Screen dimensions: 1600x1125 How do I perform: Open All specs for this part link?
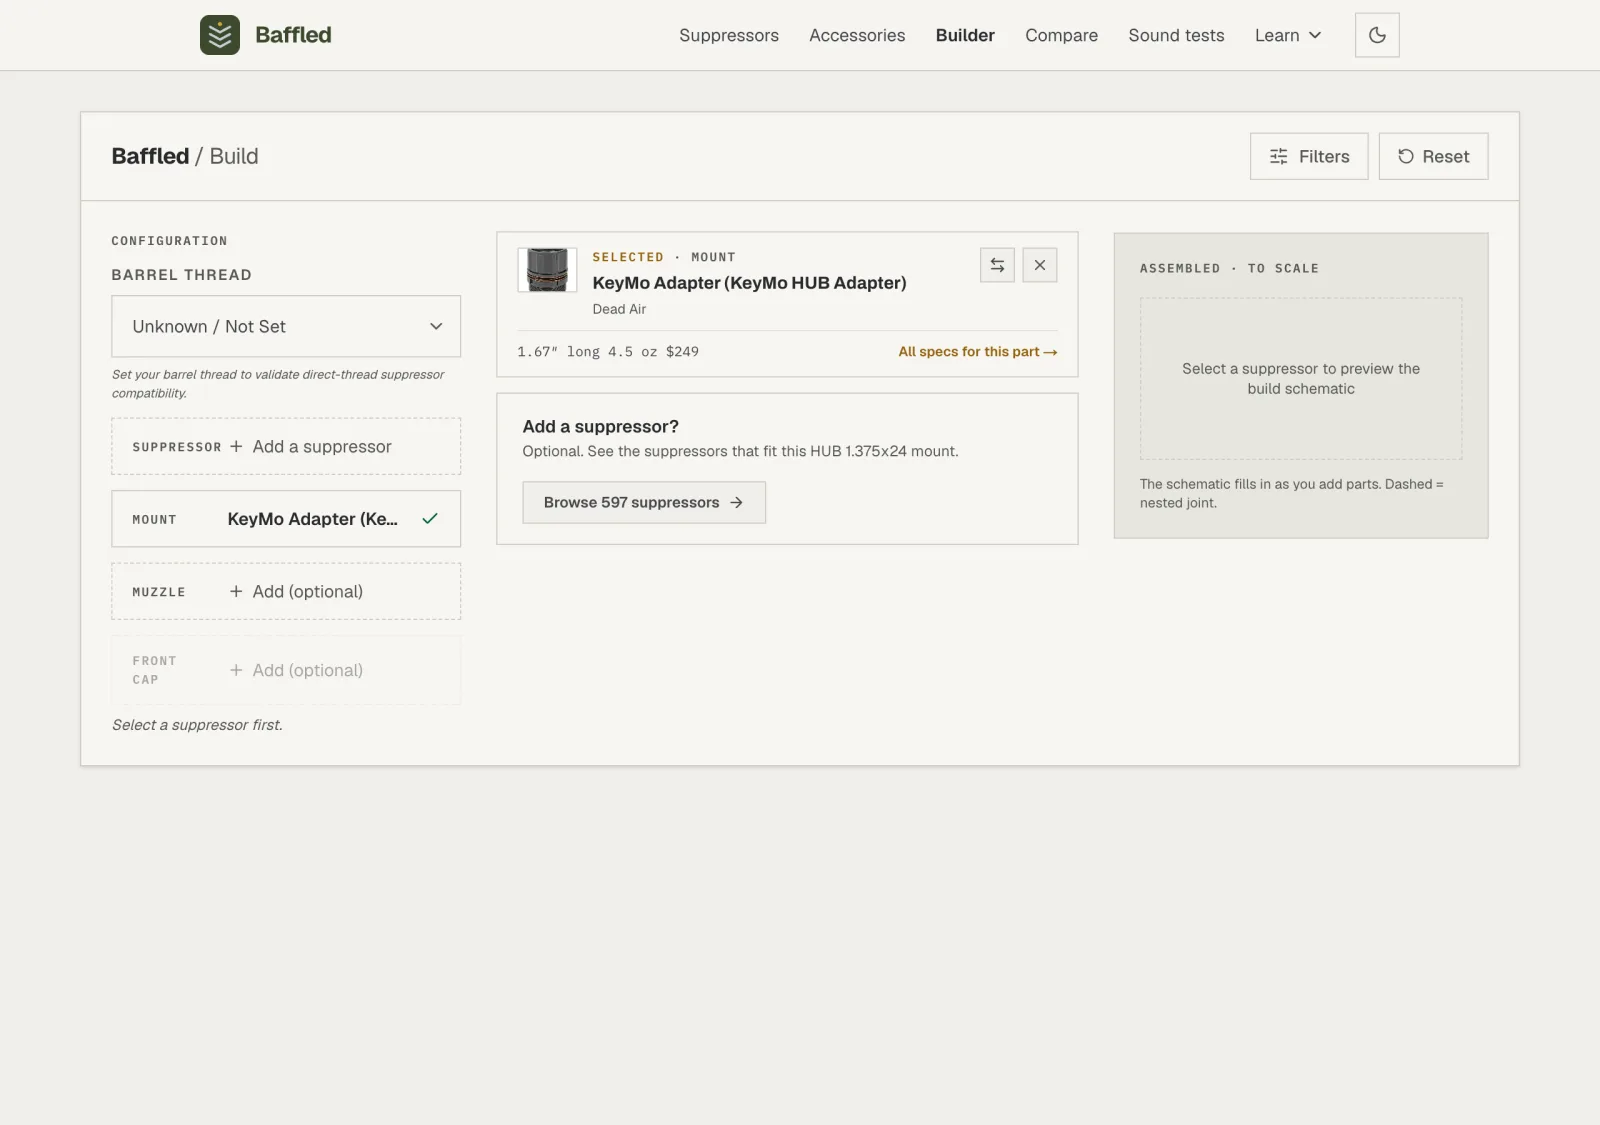(977, 352)
